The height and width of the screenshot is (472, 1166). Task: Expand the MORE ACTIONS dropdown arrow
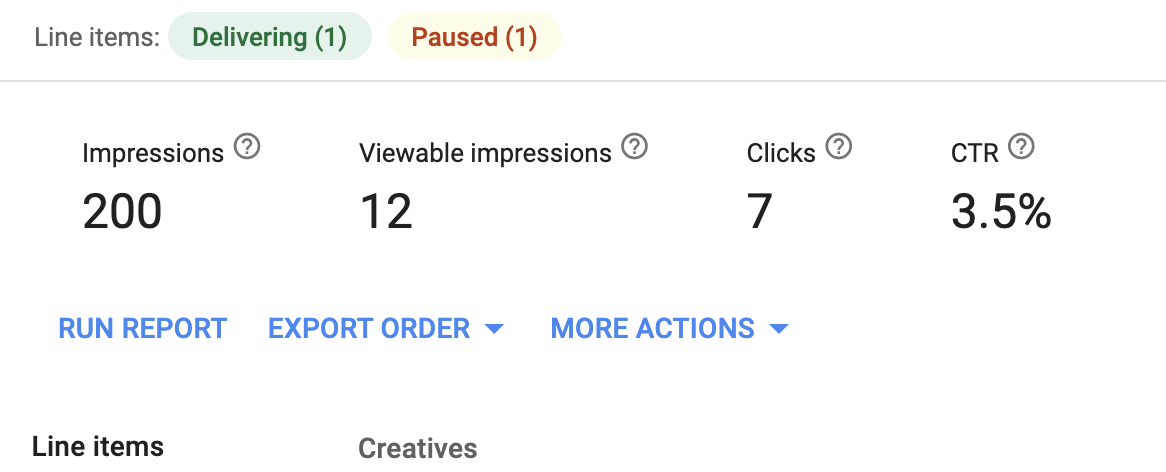779,329
